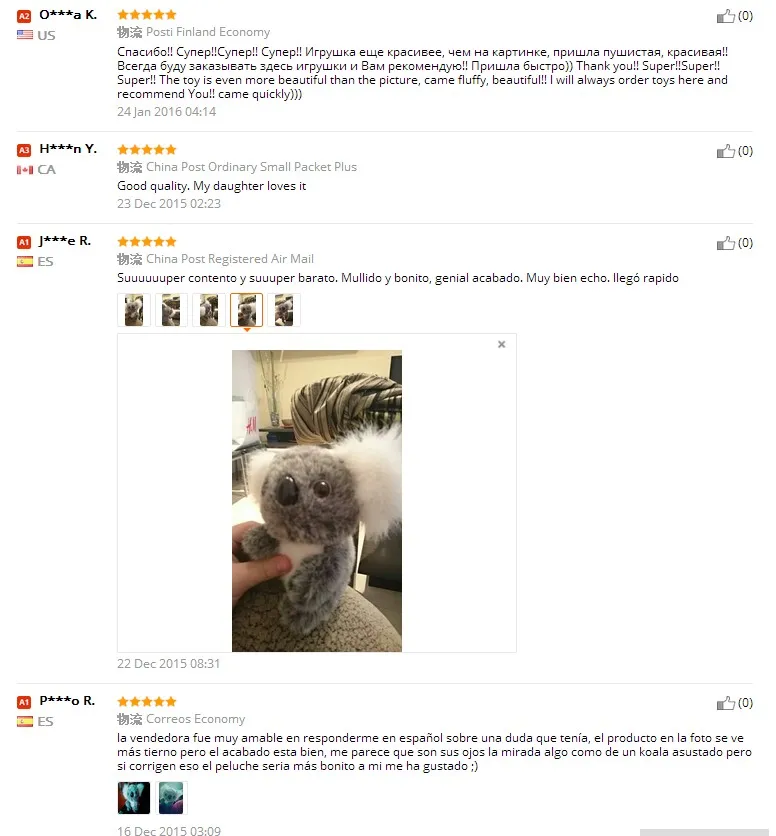Click thumbs-up on H***n Y.'s review
The width and height of the screenshot is (776, 836).
(725, 151)
